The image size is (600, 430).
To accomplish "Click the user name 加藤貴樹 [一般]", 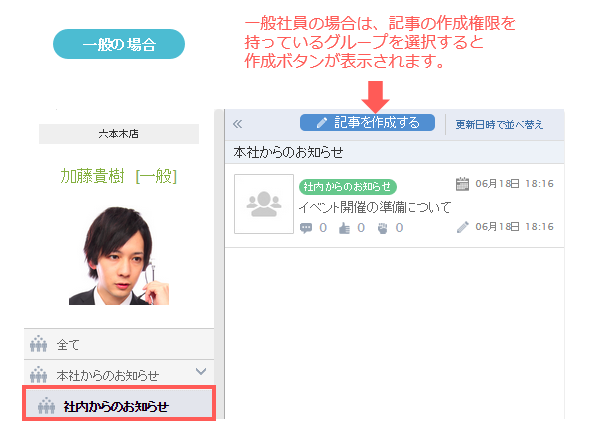I will [x=119, y=176].
